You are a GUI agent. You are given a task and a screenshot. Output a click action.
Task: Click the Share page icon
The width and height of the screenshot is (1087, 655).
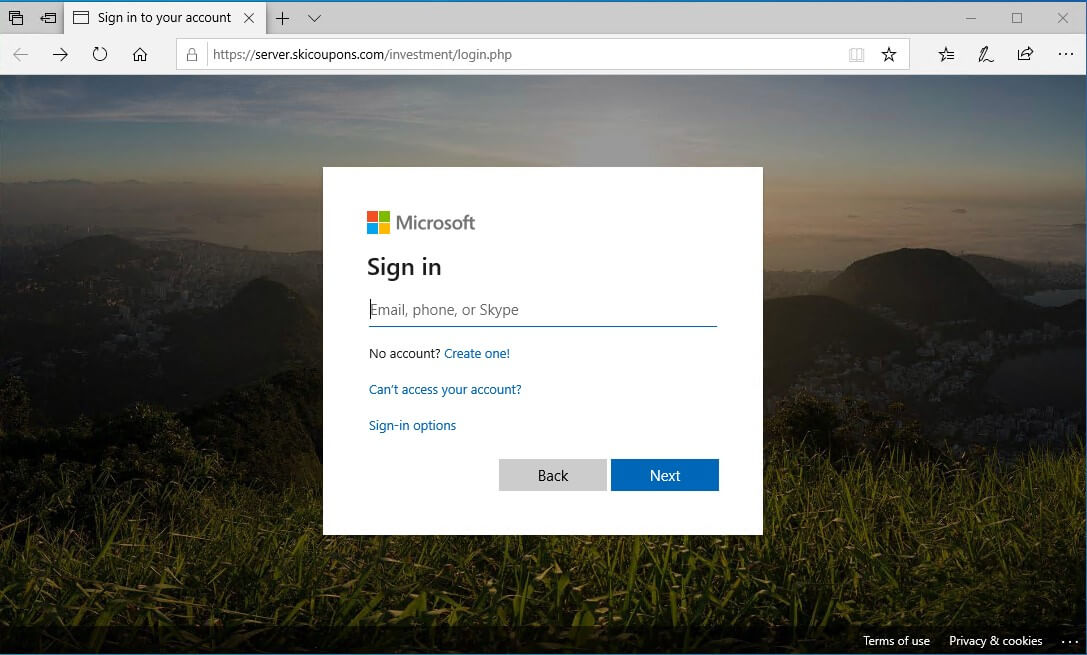point(1025,54)
